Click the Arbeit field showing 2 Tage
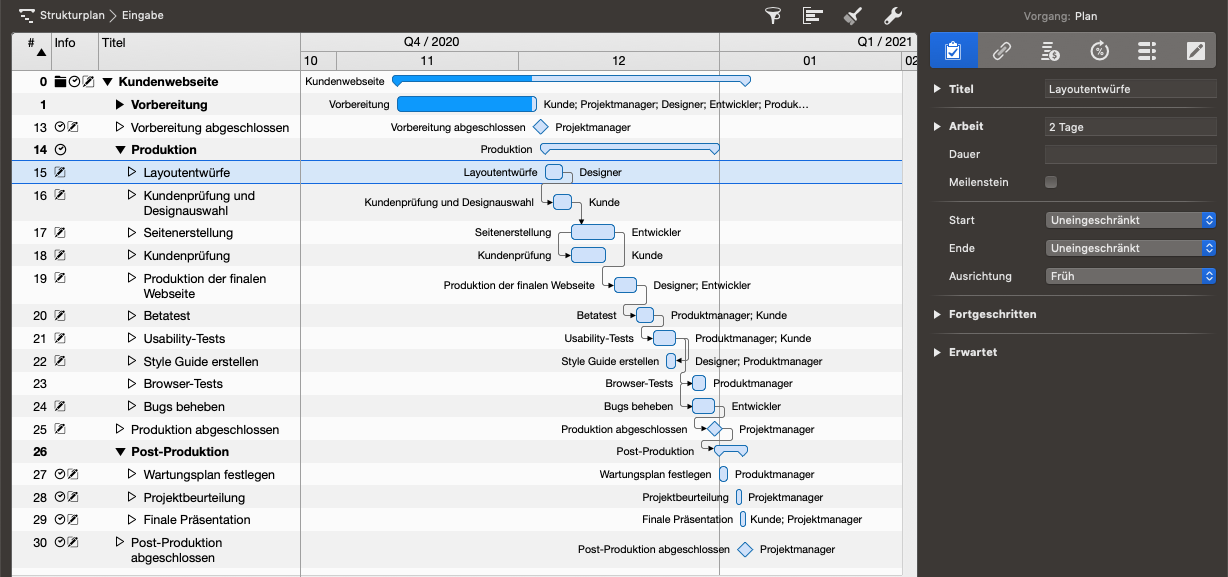This screenshot has height=577, width=1228. [x=1130, y=127]
